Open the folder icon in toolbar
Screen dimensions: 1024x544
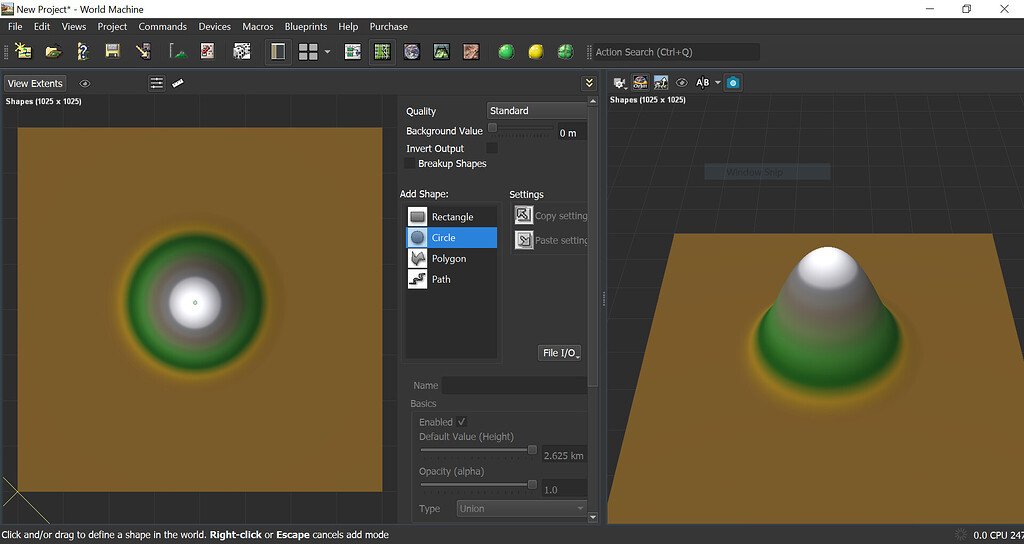click(54, 52)
